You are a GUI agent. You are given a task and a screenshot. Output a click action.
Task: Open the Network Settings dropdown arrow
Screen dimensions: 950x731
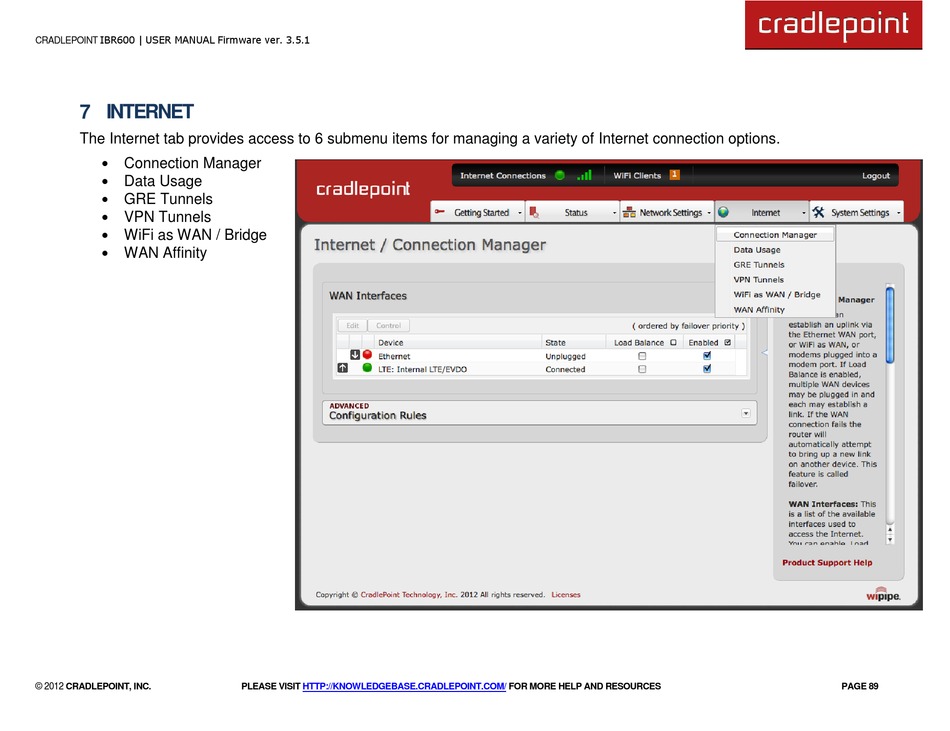[x=709, y=213]
